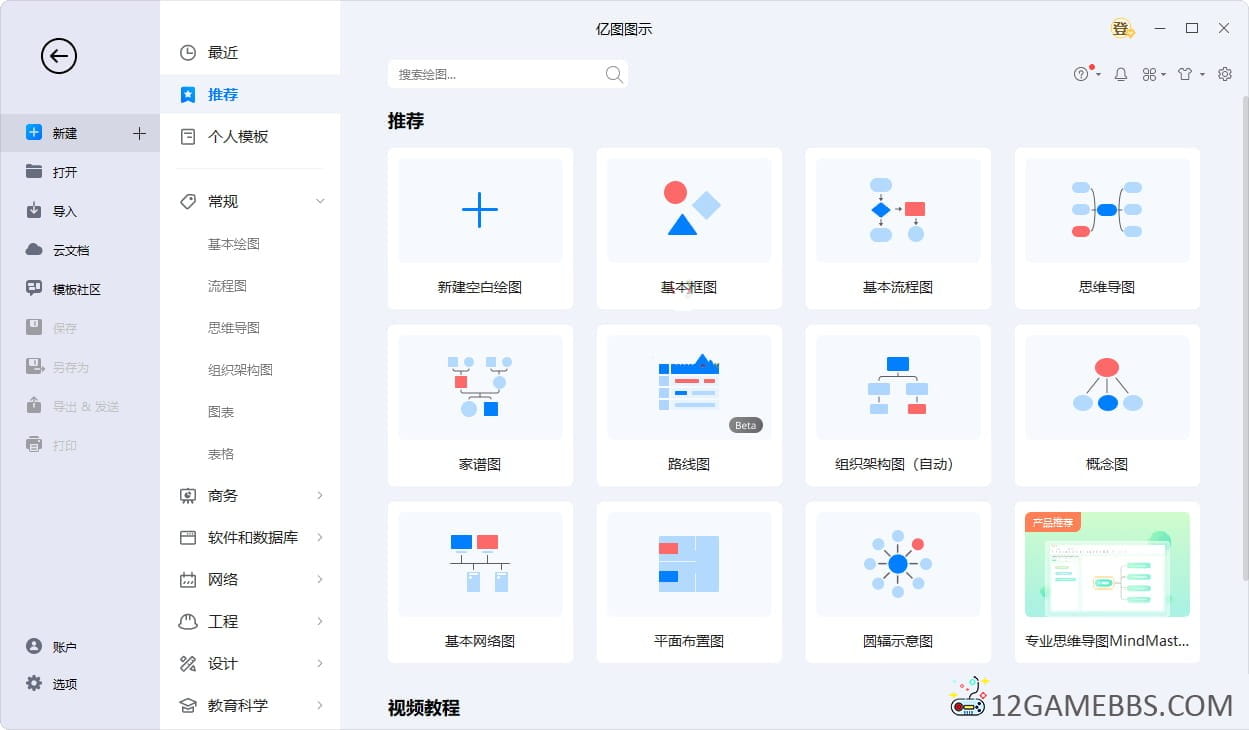The width and height of the screenshot is (1249, 730).
Task: Click 选项 in the left sidebar
Action: point(64,684)
